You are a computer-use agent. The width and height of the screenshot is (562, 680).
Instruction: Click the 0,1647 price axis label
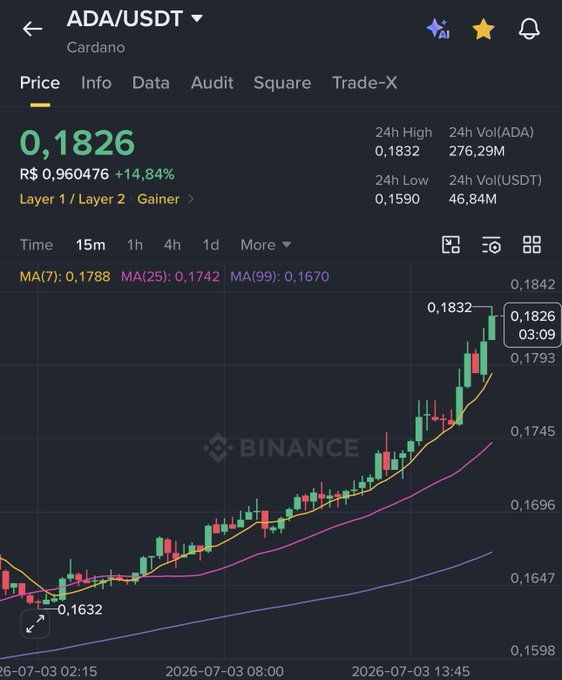(533, 578)
